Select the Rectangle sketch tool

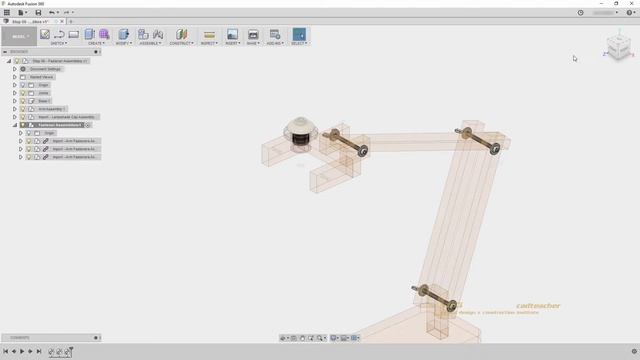73,34
